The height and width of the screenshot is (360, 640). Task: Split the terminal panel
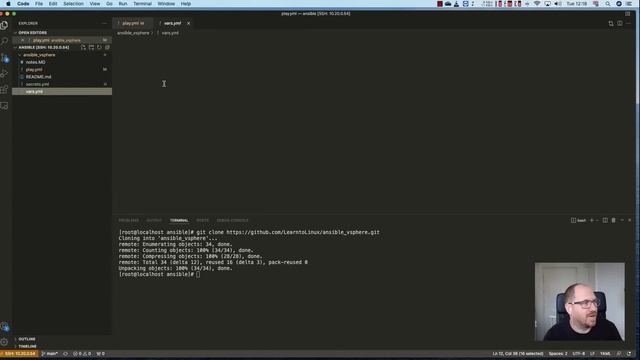click(605, 220)
